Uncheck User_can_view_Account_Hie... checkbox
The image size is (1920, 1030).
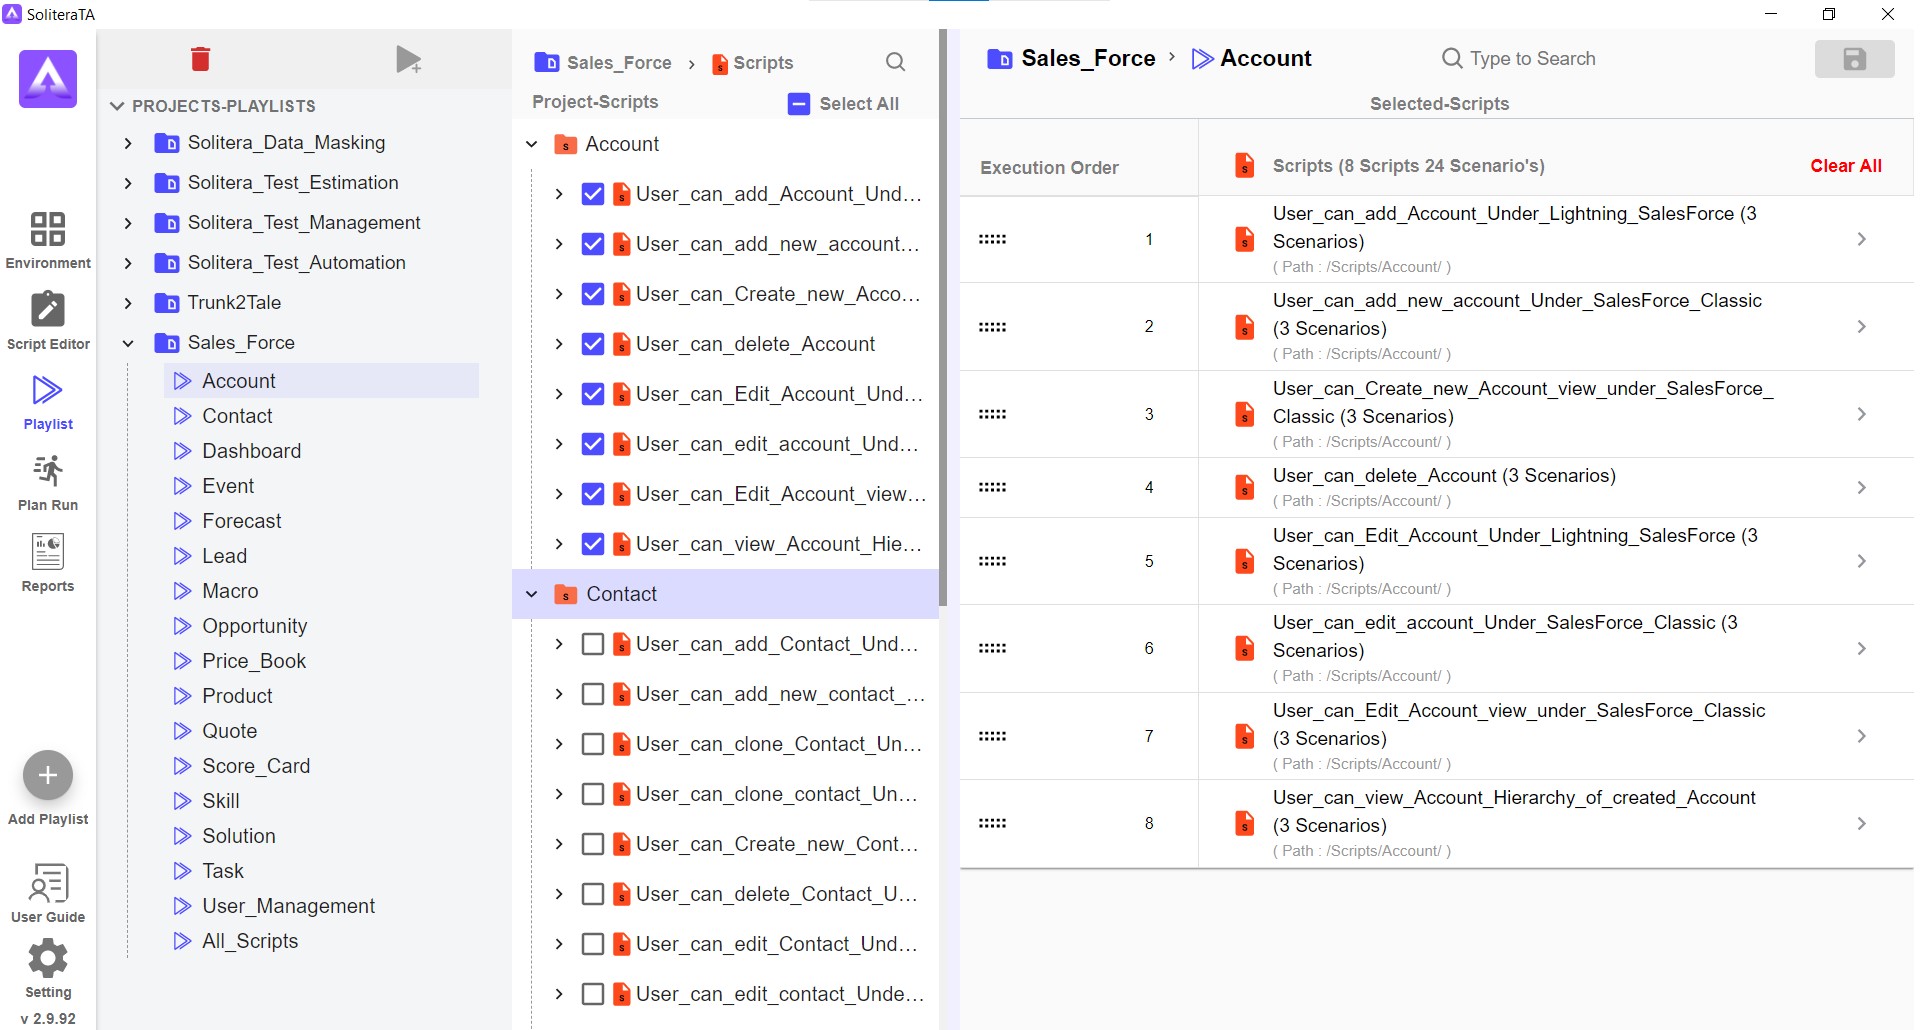[593, 544]
